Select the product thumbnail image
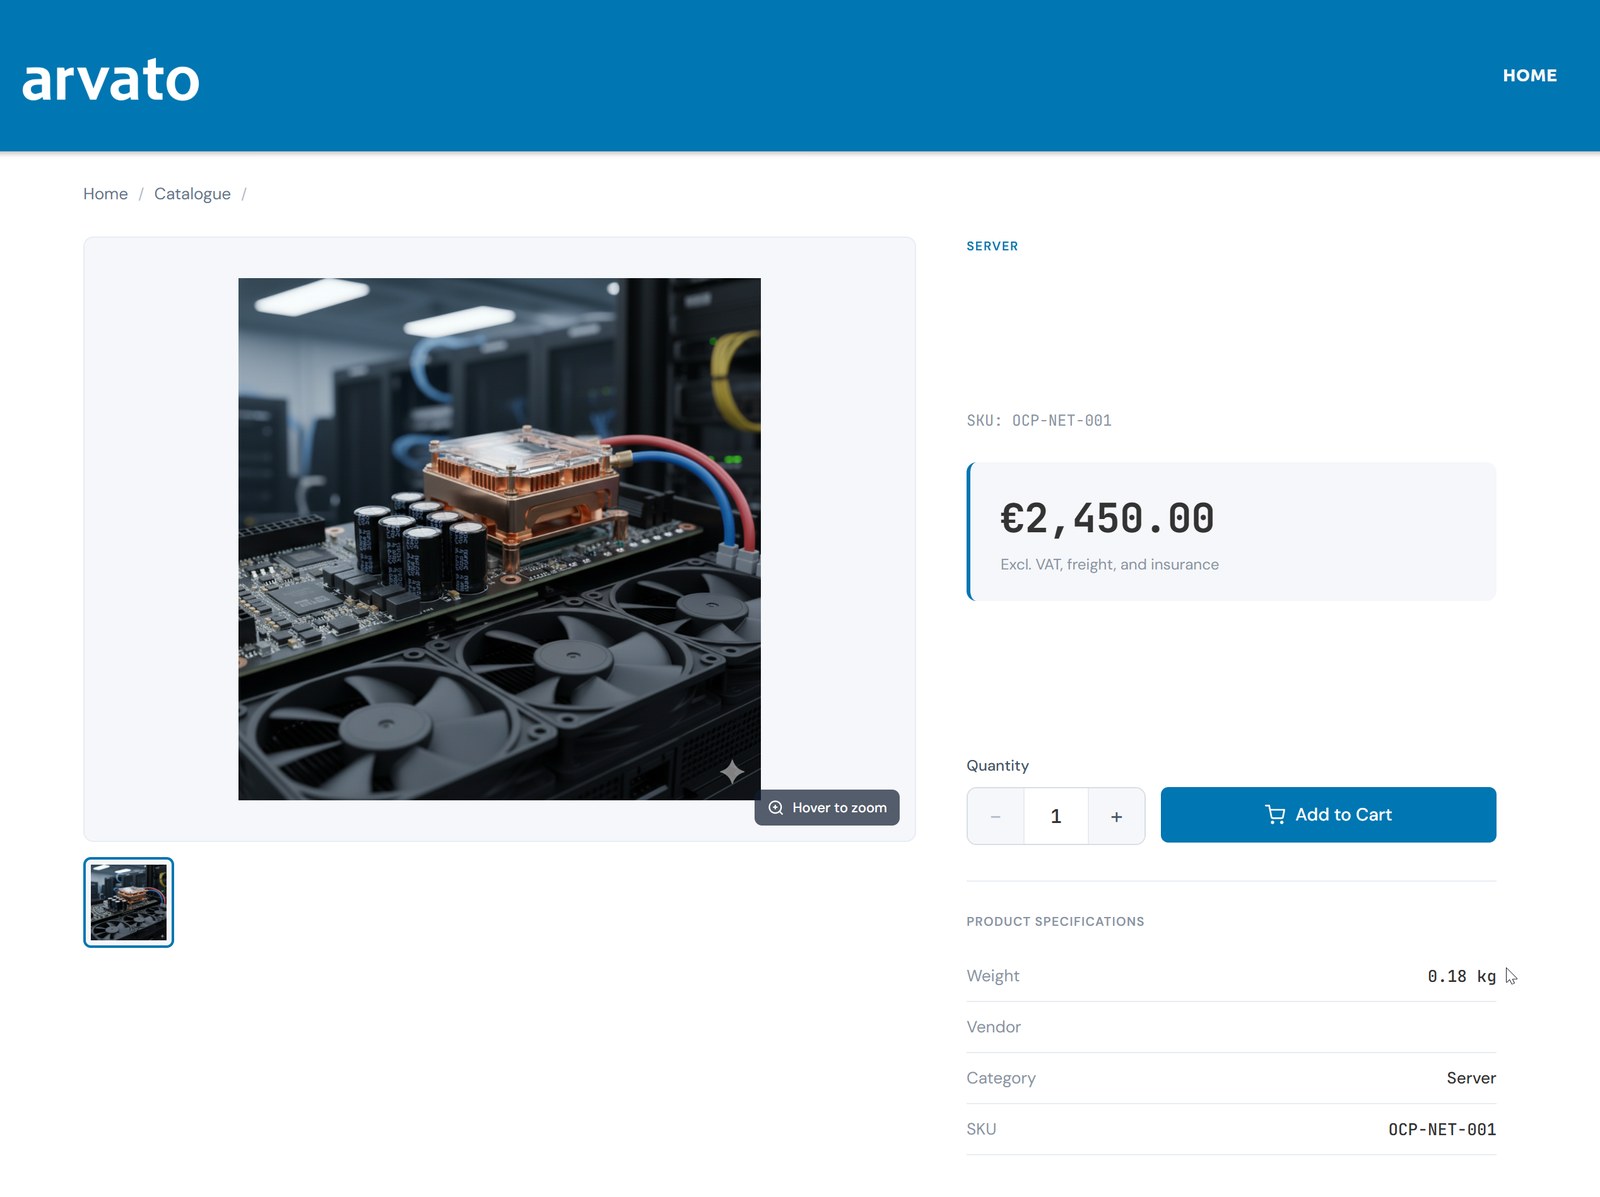Image resolution: width=1600 pixels, height=1197 pixels. (128, 902)
